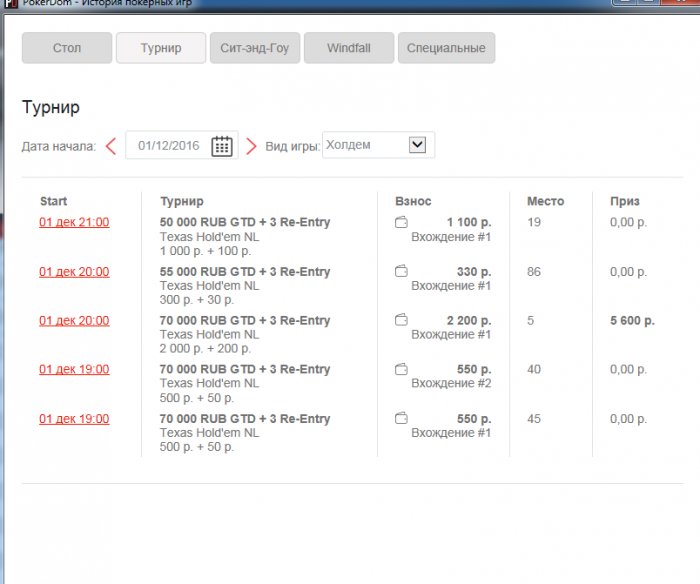This screenshot has width=700, height=584.
Task: Click wallet icon for 2 200 р. buy-in
Action: (x=401, y=320)
